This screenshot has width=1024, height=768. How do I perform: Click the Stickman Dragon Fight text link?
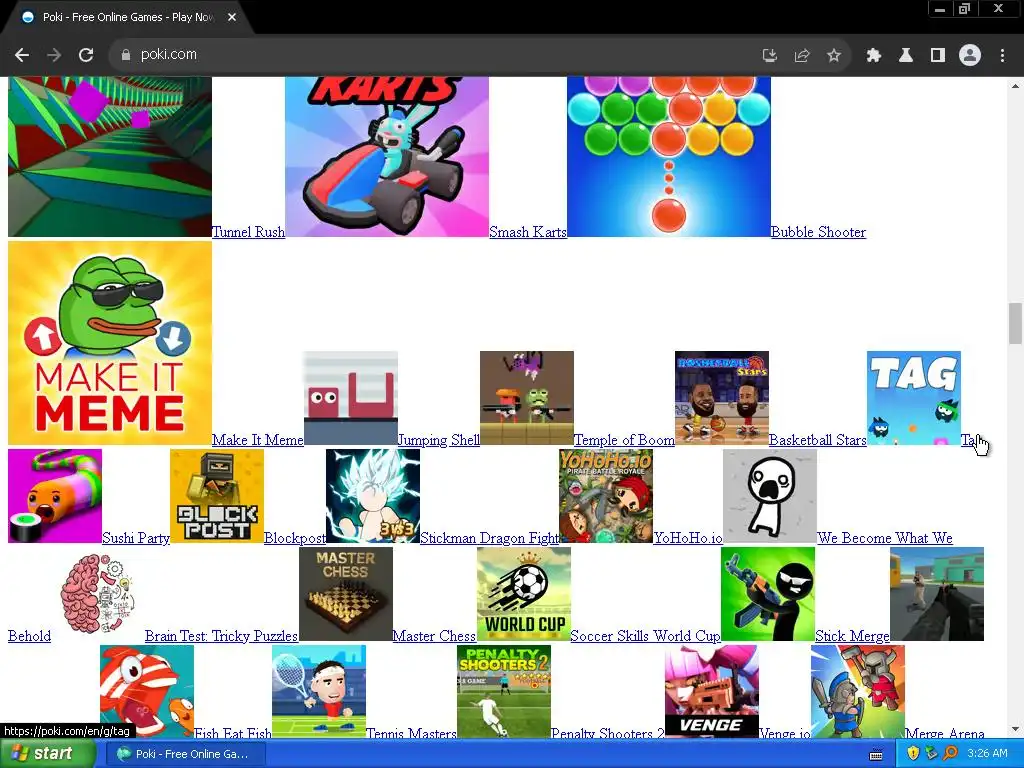[489, 538]
